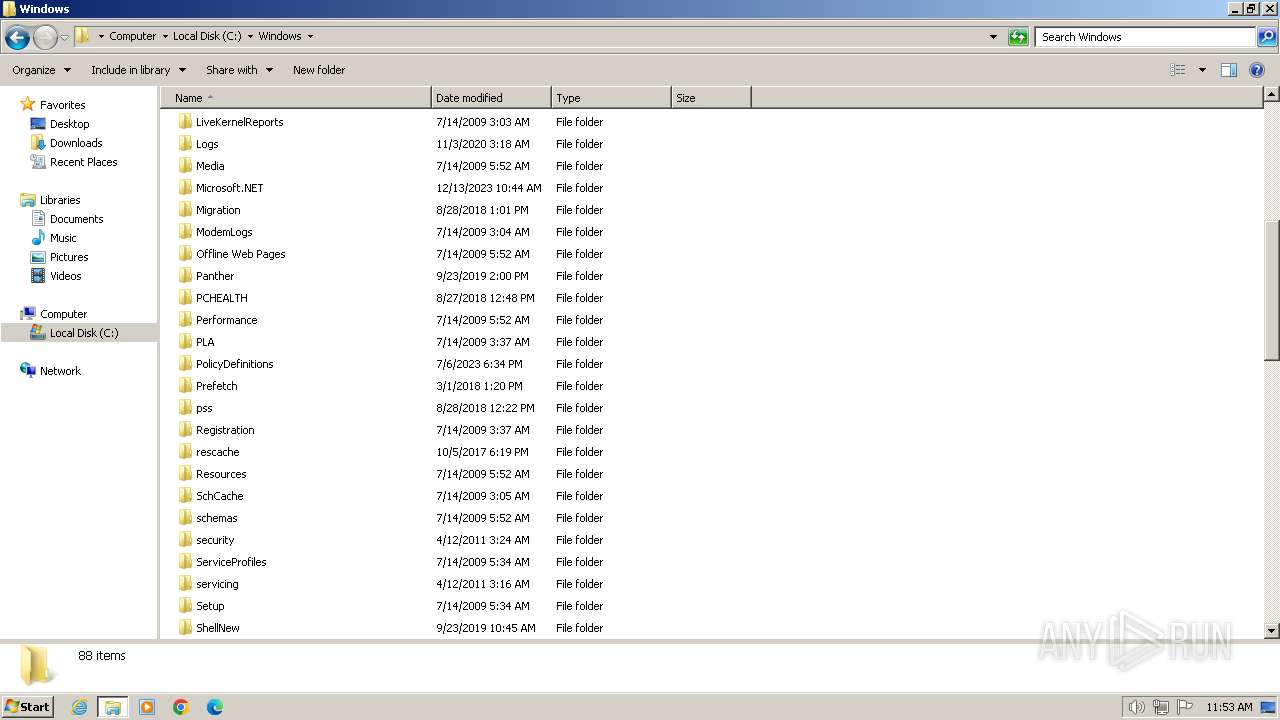This screenshot has width=1280, height=720.
Task: Open the Organize menu
Action: pyautogui.click(x=42, y=70)
